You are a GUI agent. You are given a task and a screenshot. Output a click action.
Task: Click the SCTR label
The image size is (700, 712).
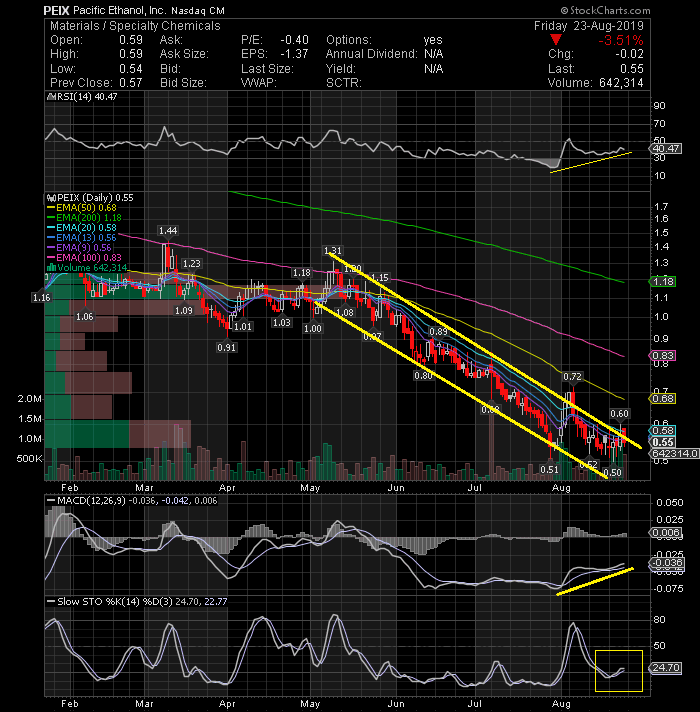coord(344,83)
